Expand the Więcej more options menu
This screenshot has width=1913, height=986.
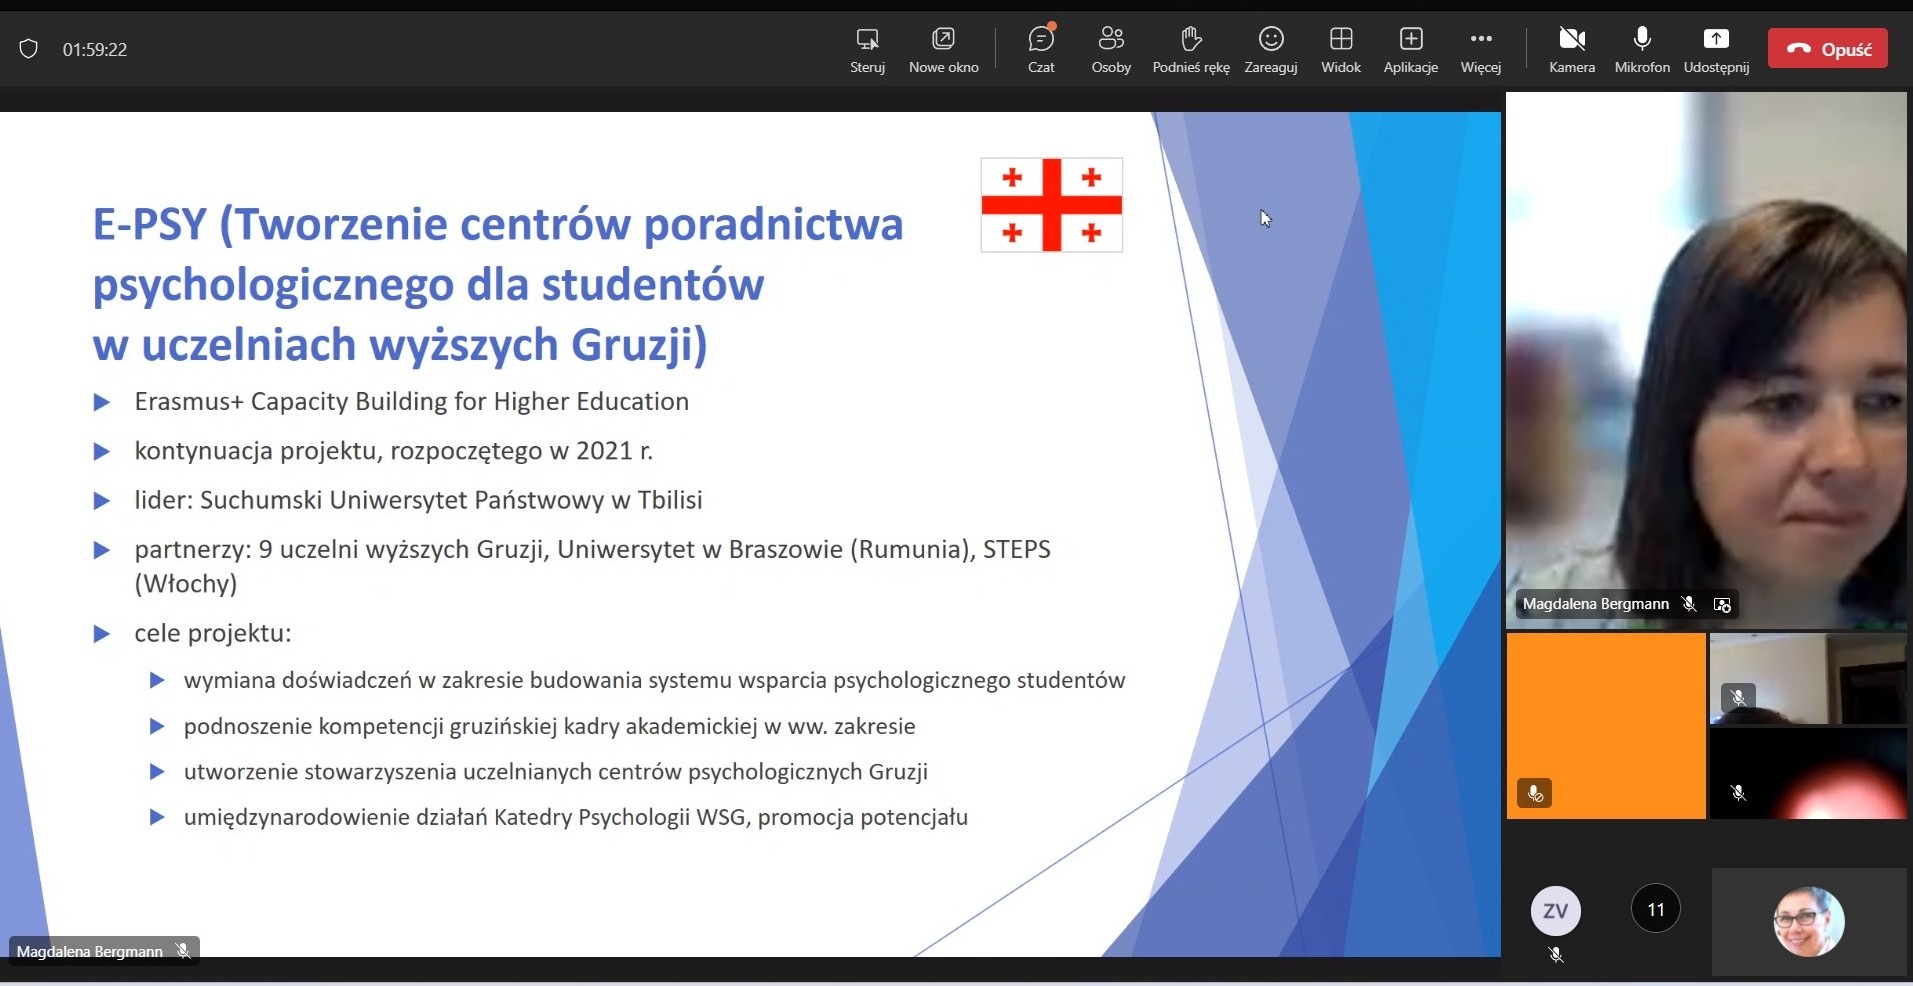pyautogui.click(x=1480, y=49)
